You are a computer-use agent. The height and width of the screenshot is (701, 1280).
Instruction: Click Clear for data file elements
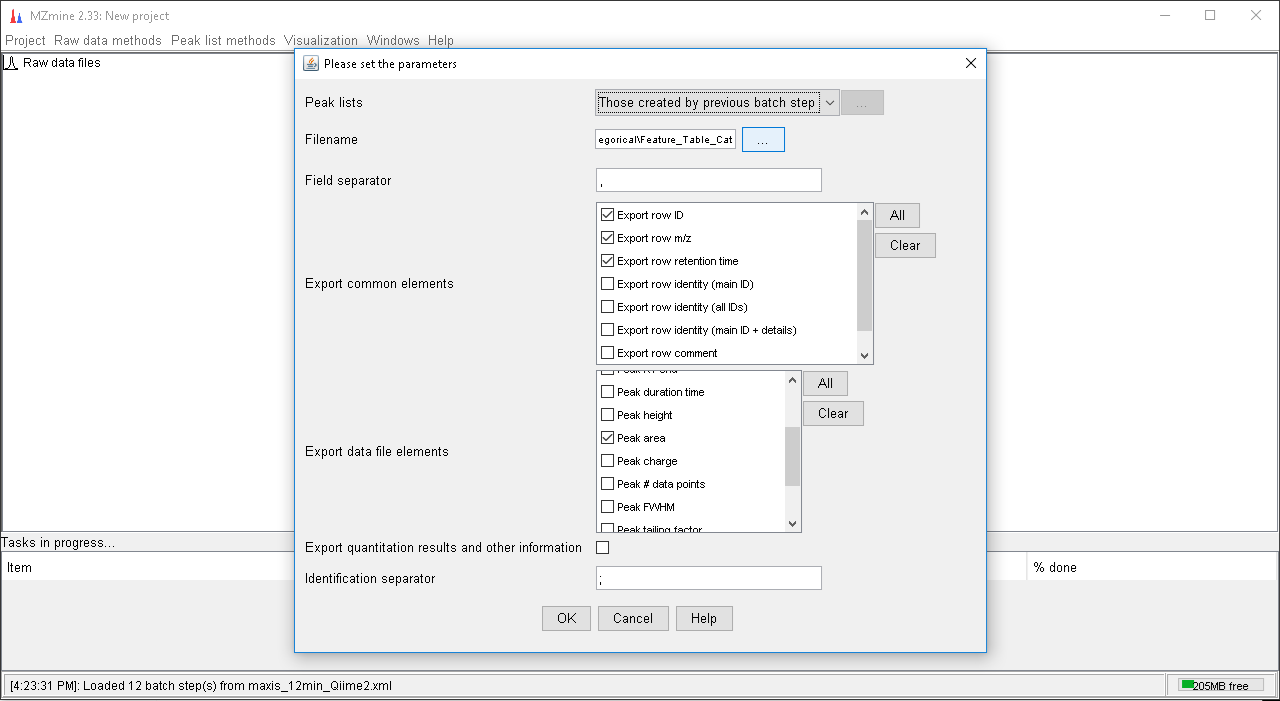point(833,413)
